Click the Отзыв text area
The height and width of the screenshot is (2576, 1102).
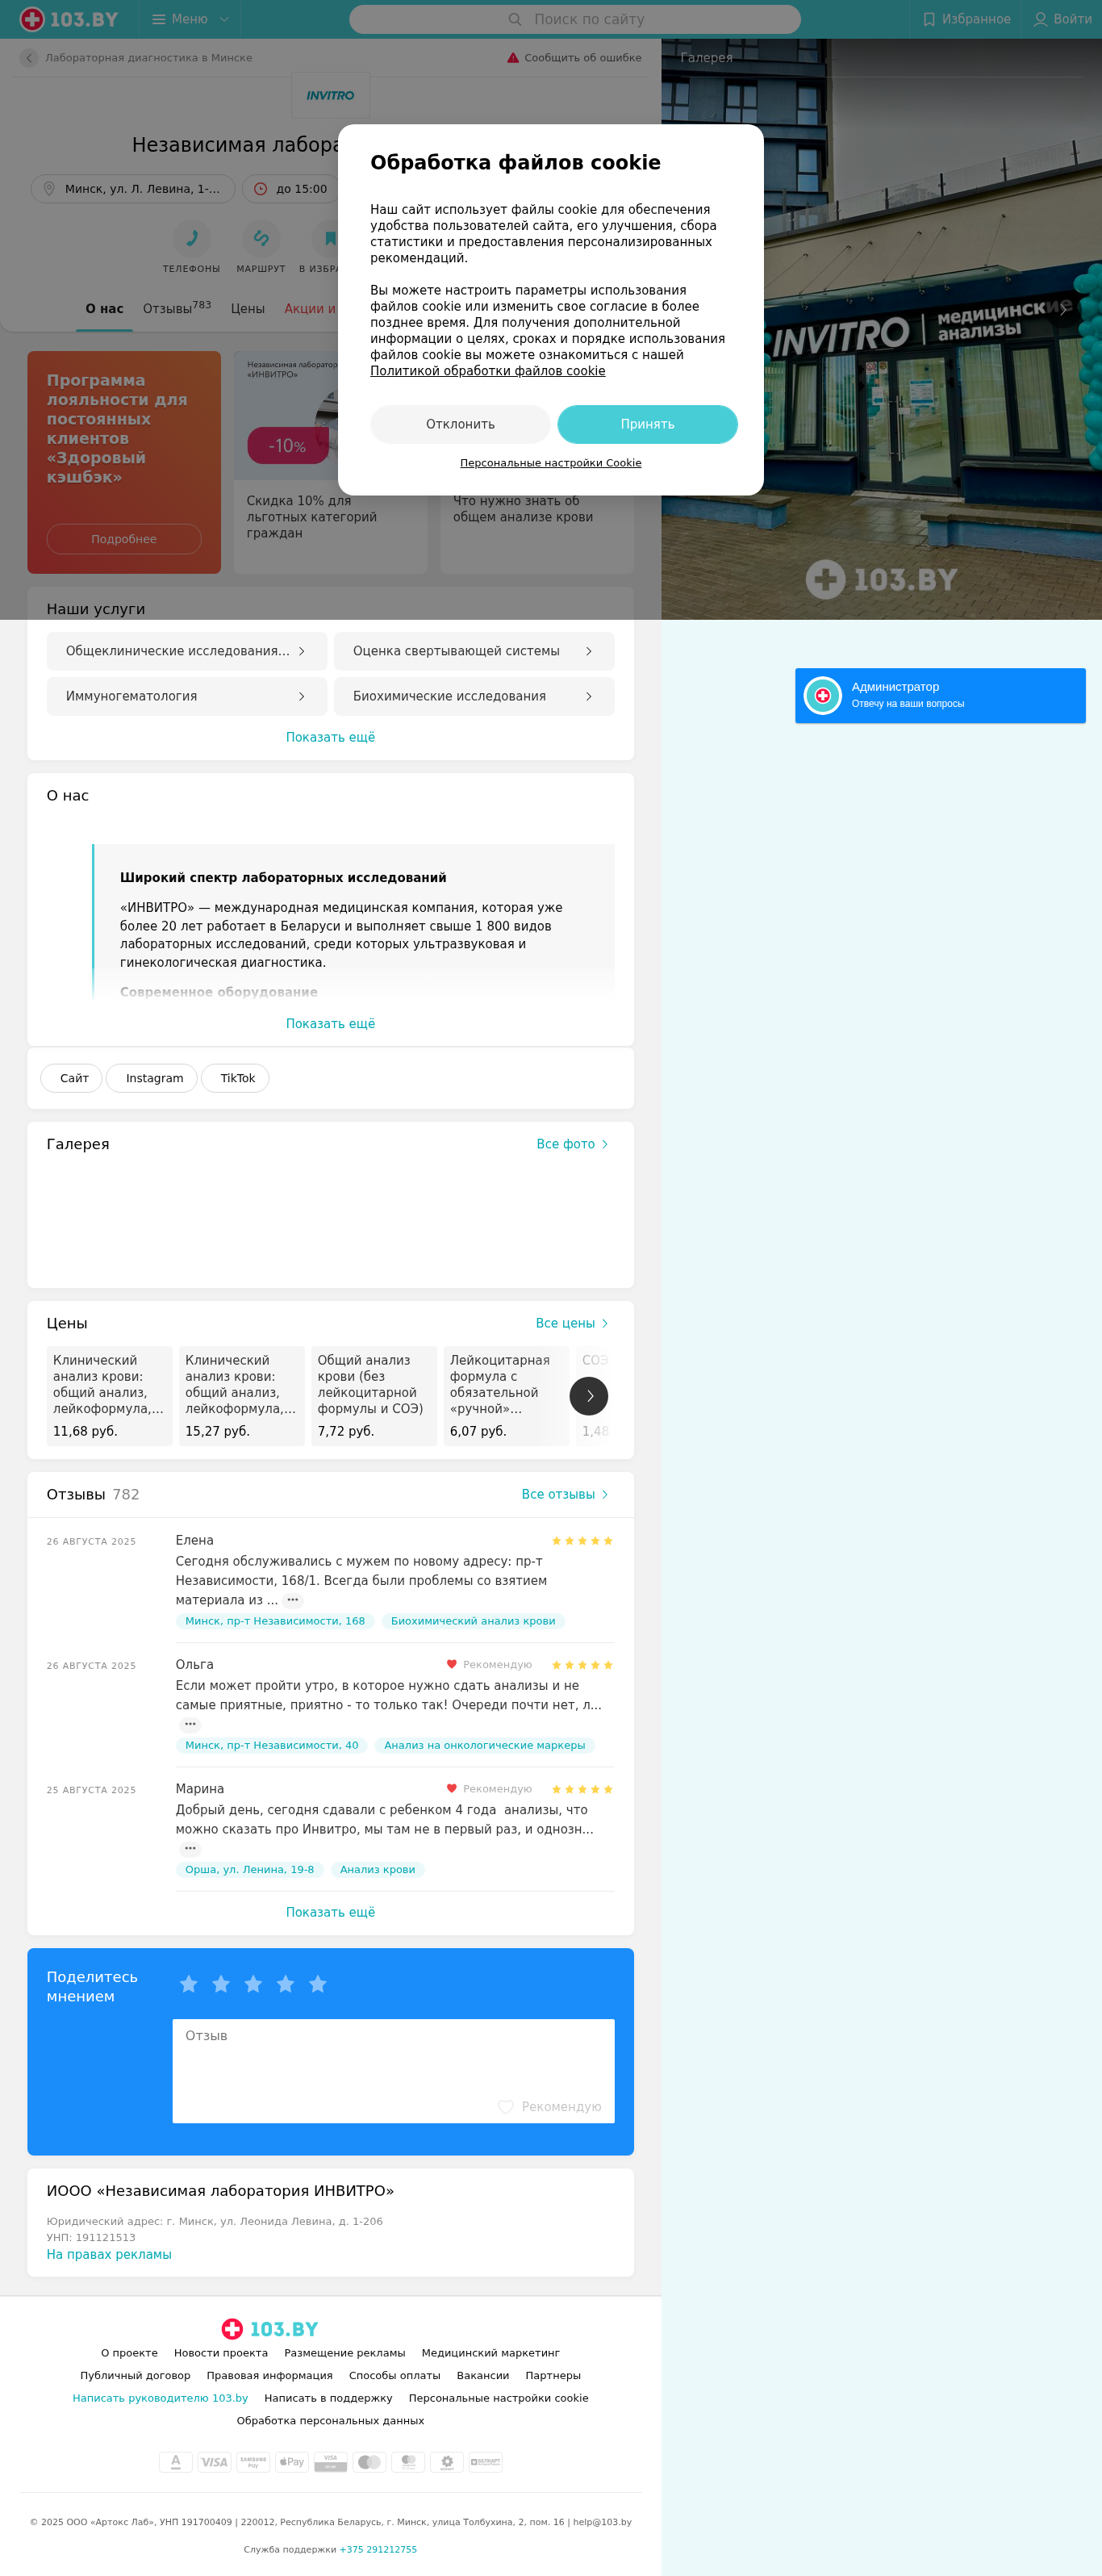click(393, 2071)
